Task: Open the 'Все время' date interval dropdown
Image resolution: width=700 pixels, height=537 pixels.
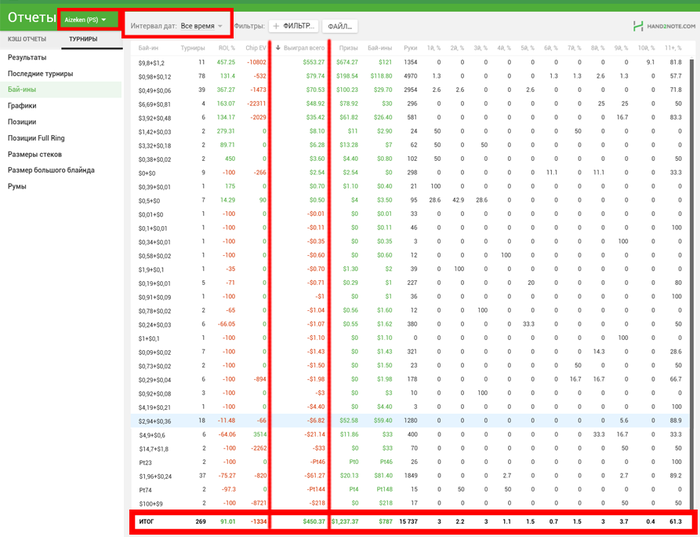Action: pyautogui.click(x=201, y=26)
